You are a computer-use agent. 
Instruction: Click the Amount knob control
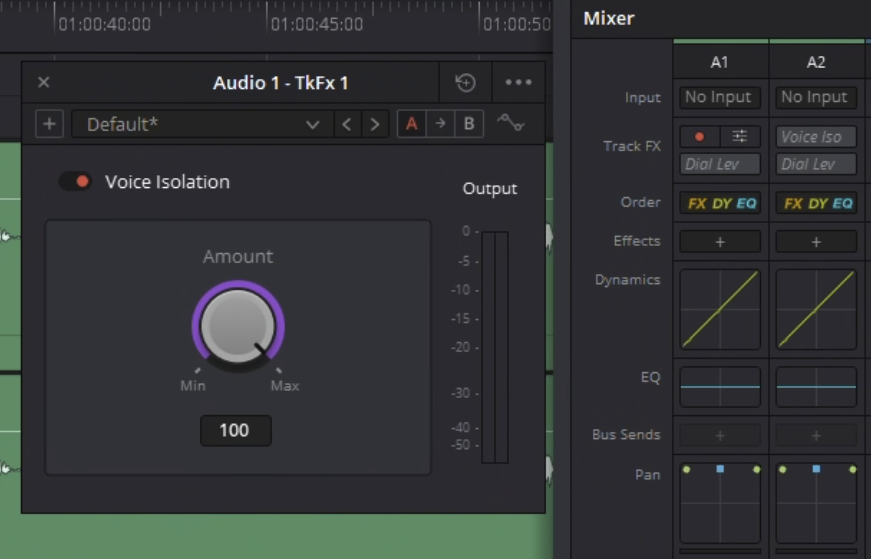click(x=238, y=326)
